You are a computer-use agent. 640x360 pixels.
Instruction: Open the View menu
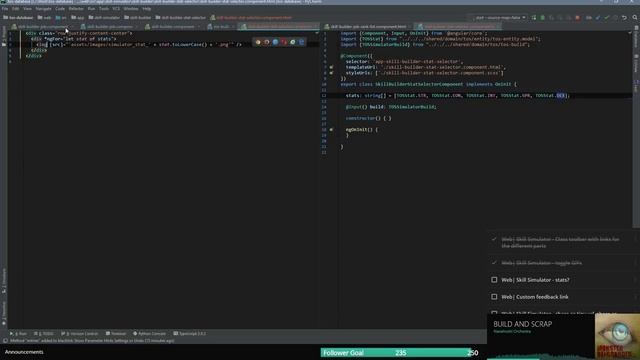click(x=27, y=9)
